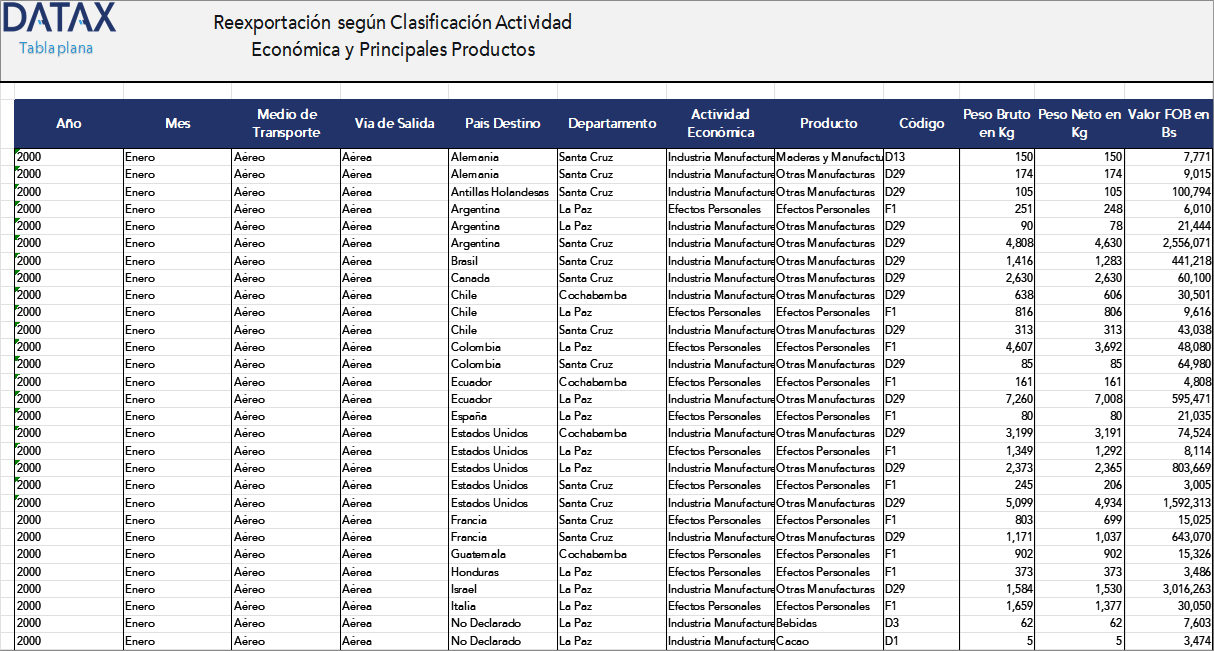Select the Año column header
Image resolution: width=1214 pixels, height=651 pixels.
point(68,123)
